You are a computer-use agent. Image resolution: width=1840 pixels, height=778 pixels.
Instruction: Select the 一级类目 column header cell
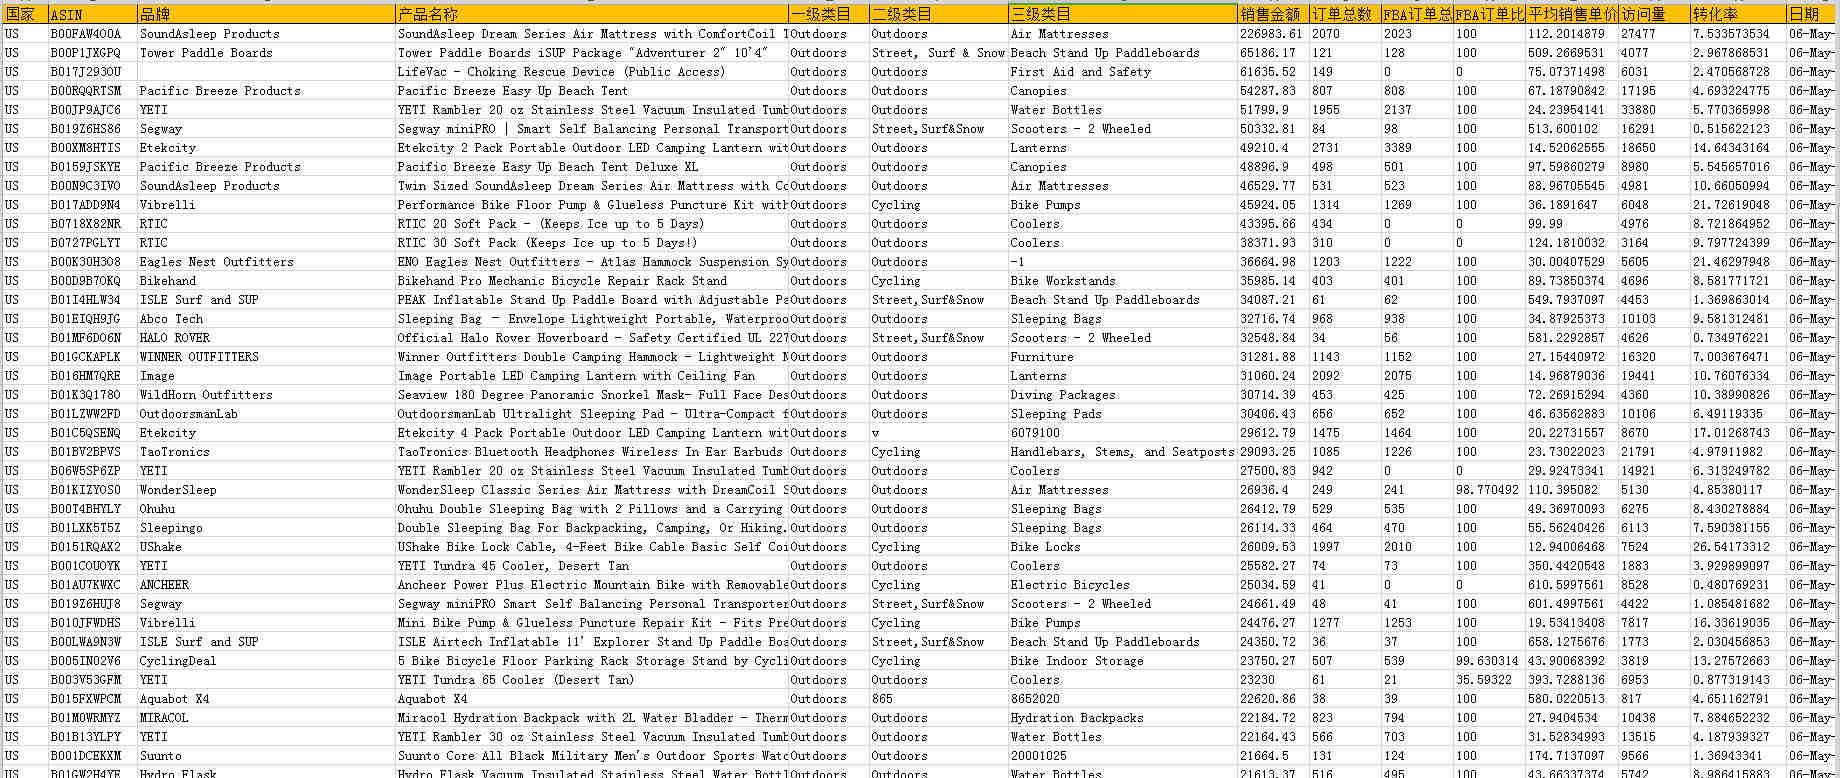tap(829, 14)
